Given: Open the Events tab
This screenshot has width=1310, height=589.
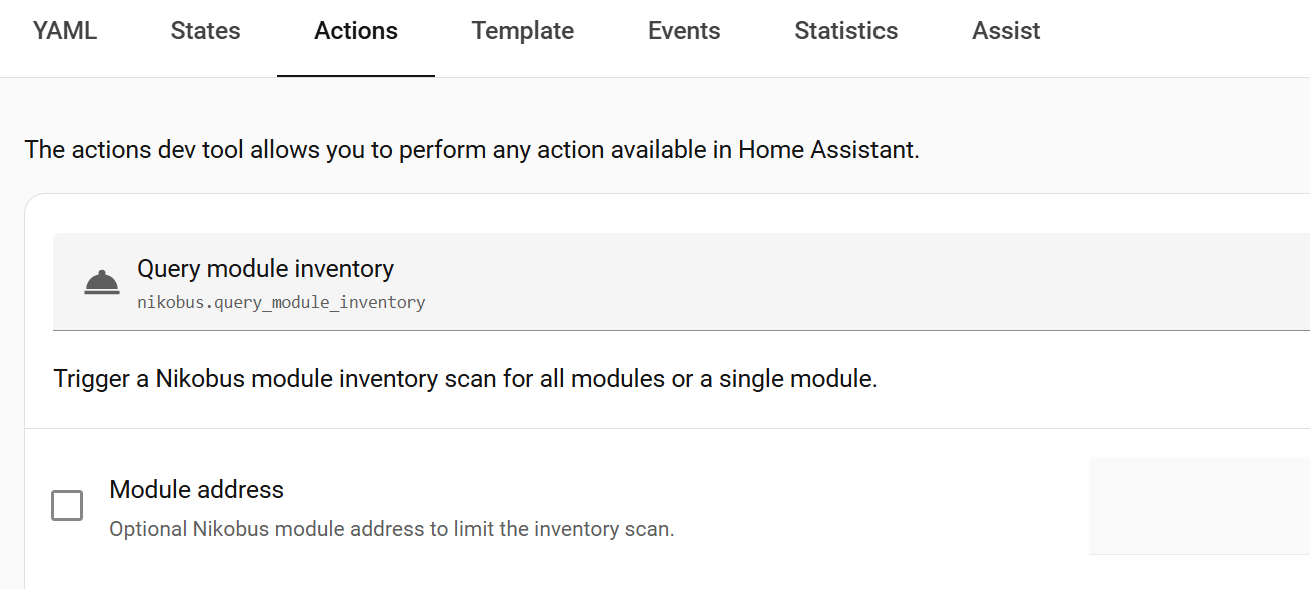Looking at the screenshot, I should 684,31.
